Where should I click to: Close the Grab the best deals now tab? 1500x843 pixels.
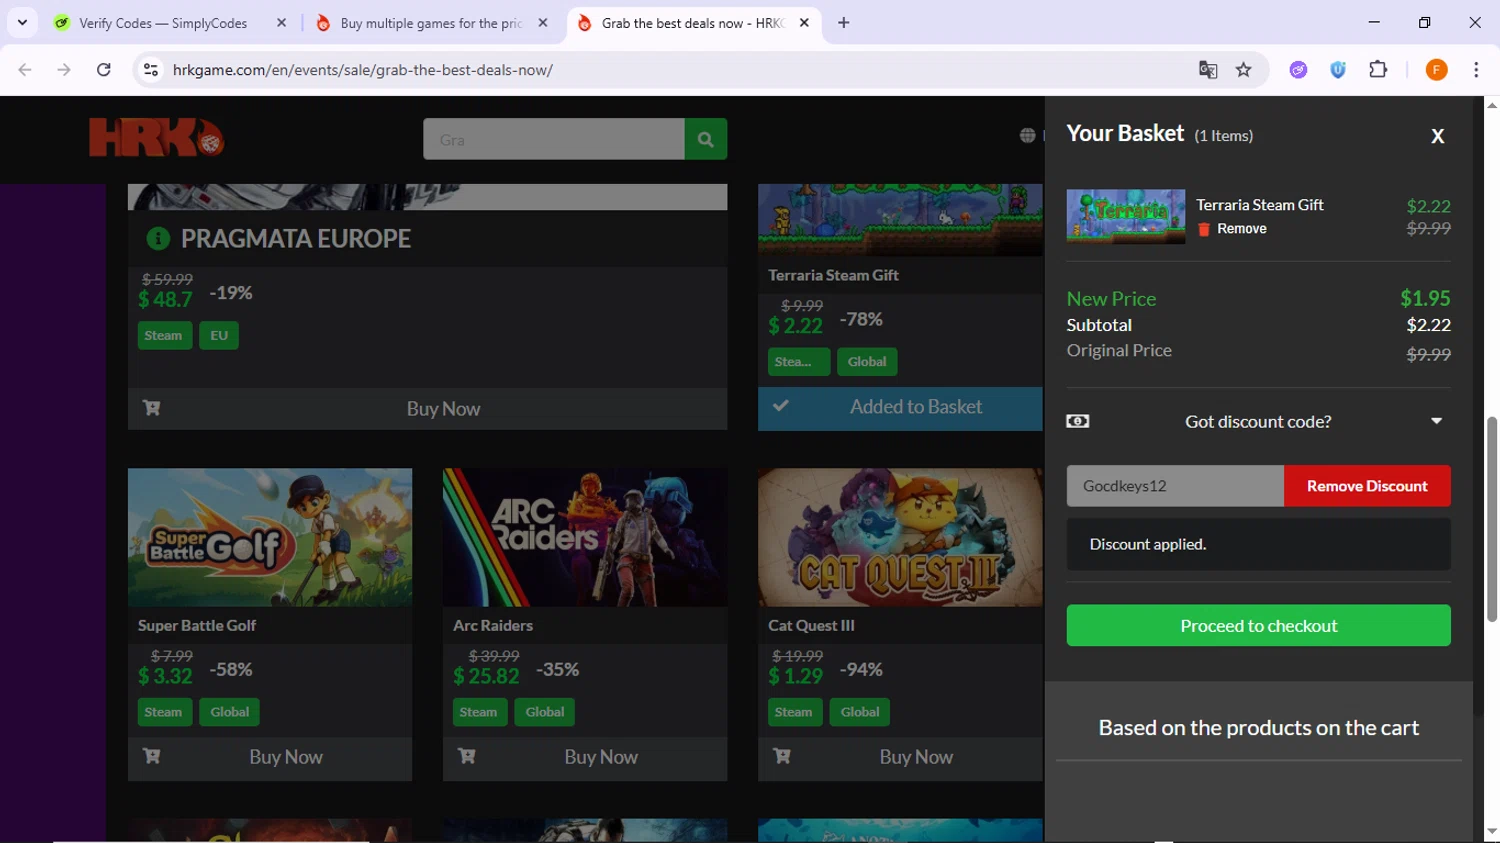[x=804, y=23]
